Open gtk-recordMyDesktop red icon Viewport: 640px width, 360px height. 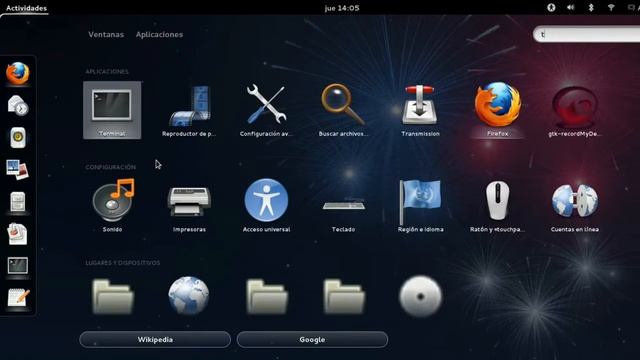pyautogui.click(x=575, y=107)
